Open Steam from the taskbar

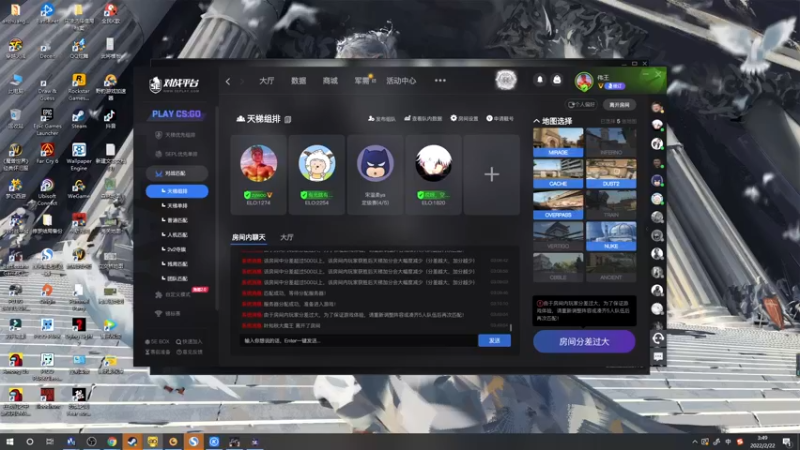[x=132, y=441]
